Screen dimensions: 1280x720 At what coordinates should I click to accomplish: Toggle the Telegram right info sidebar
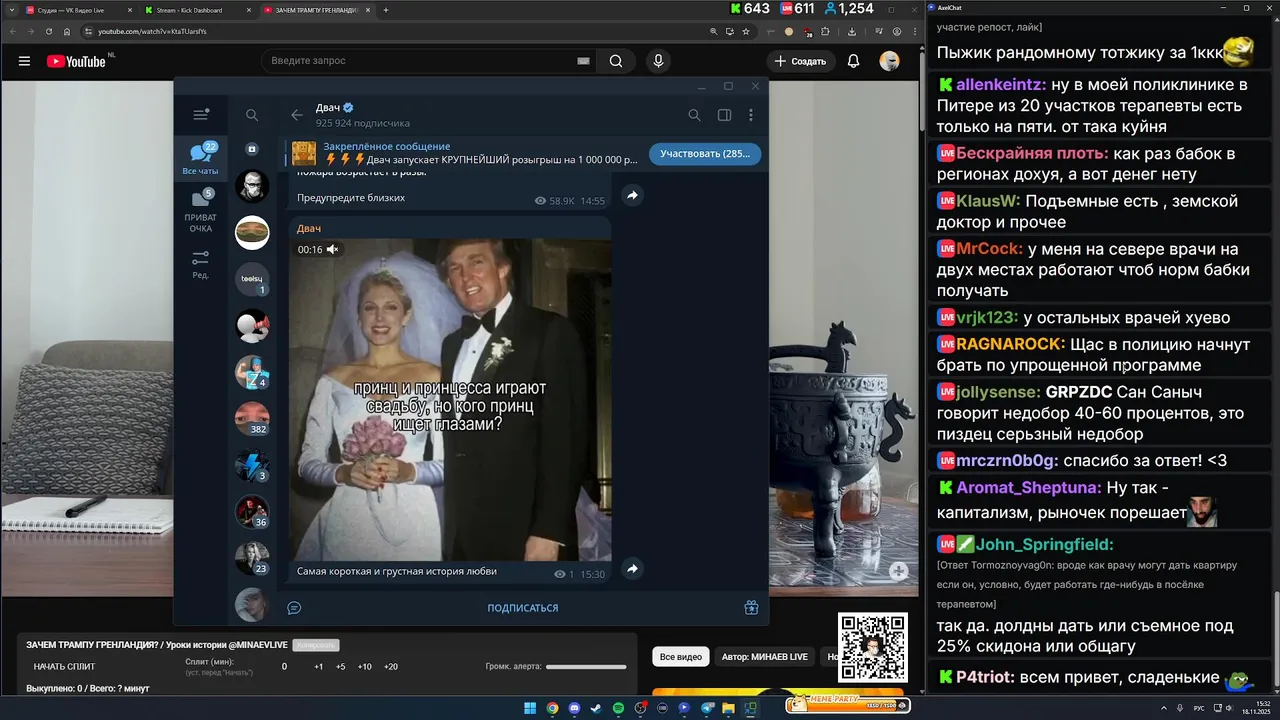pyautogui.click(x=724, y=115)
